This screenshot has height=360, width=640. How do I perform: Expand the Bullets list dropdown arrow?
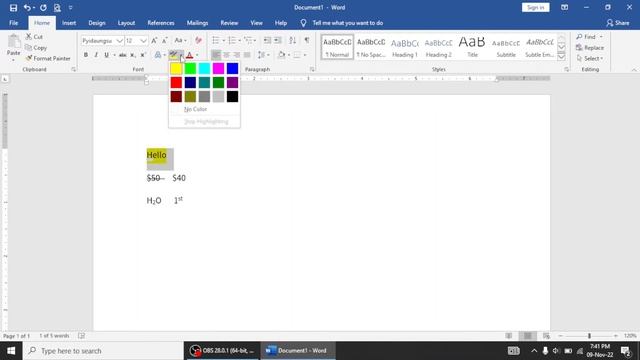224,40
